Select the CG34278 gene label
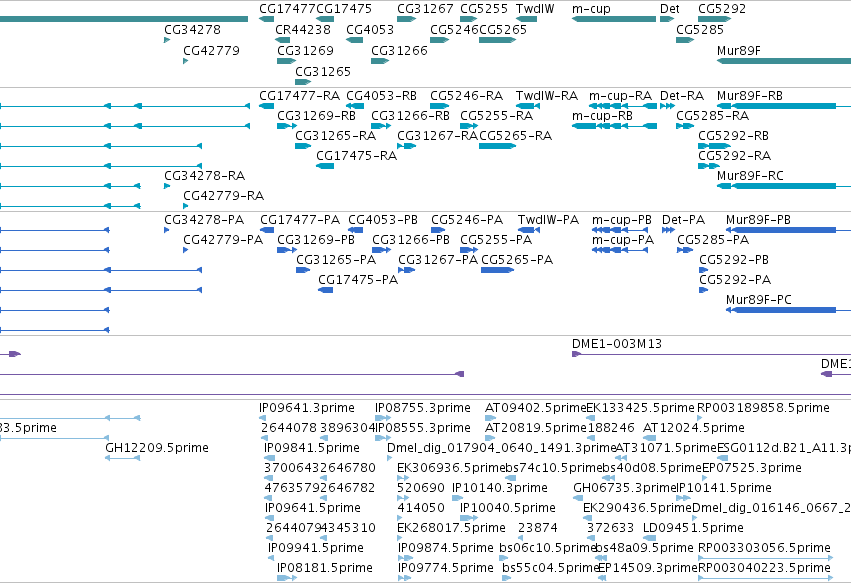 193,29
